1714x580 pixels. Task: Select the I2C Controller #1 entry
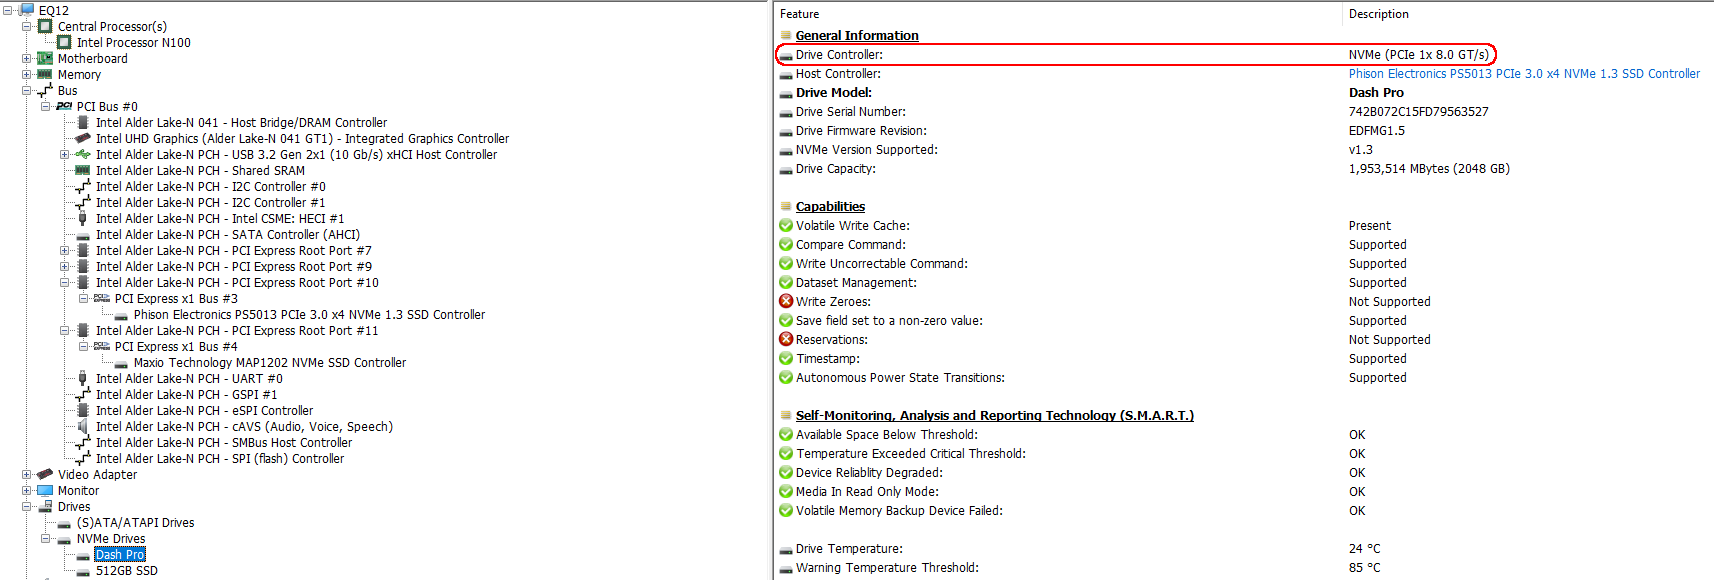(210, 202)
